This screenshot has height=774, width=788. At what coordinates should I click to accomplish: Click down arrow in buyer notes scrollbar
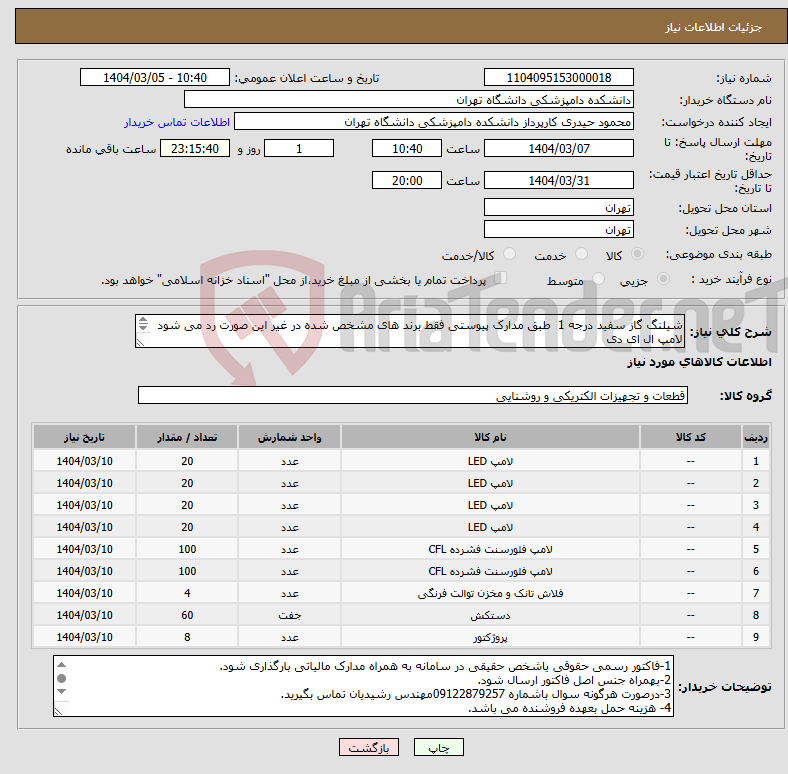pos(62,692)
